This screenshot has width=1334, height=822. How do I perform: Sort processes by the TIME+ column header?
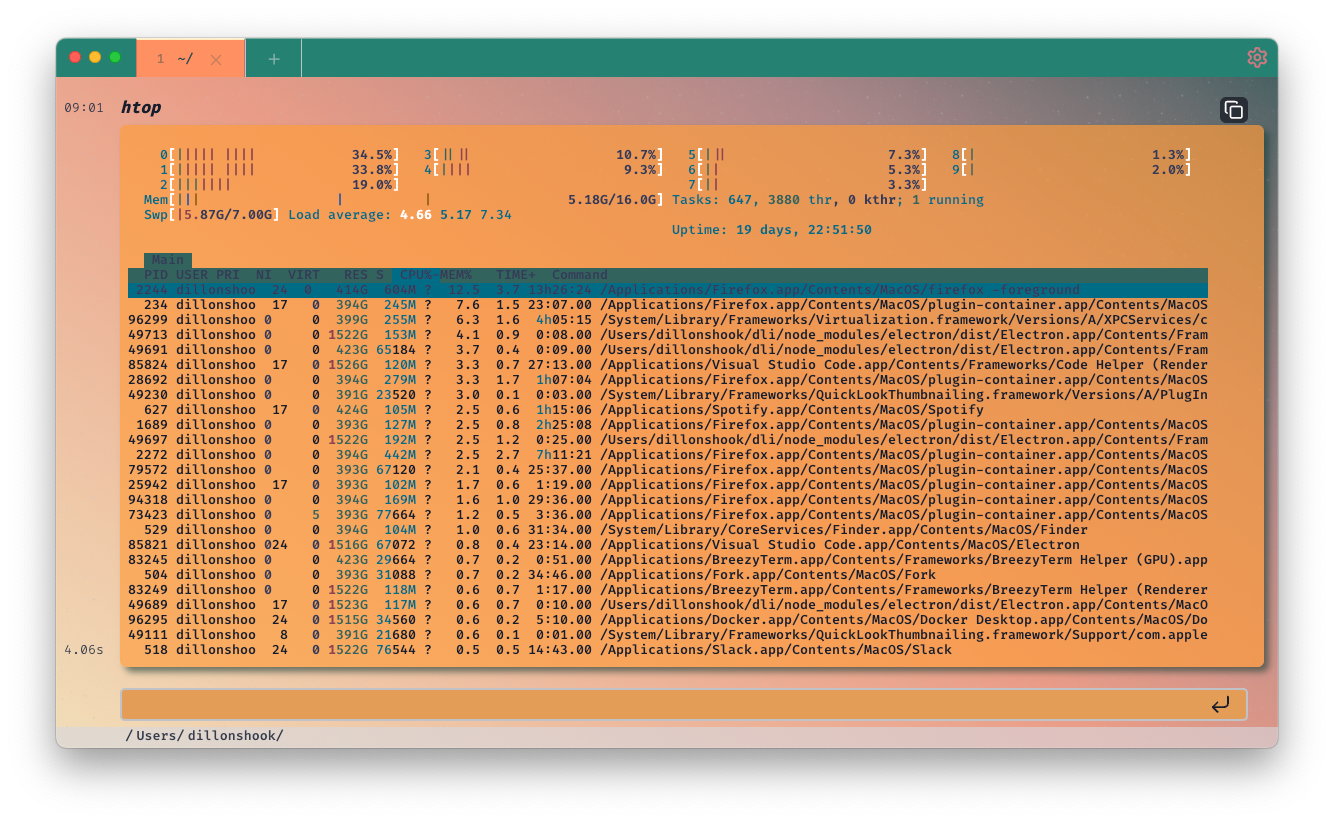(x=516, y=274)
